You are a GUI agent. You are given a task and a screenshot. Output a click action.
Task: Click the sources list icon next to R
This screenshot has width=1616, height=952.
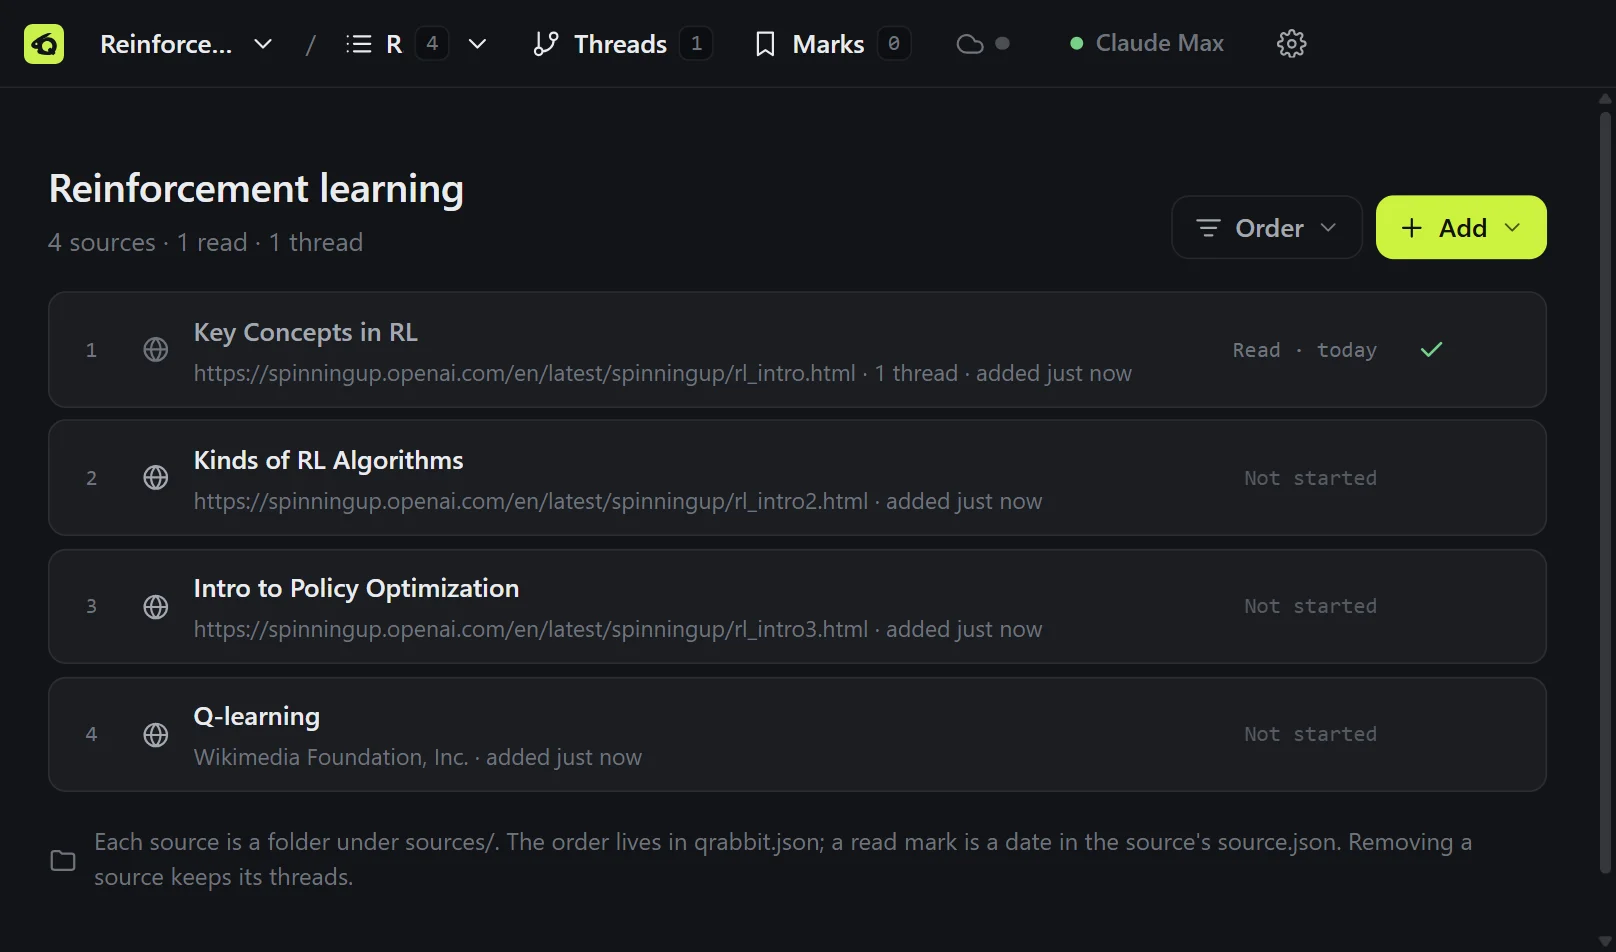(358, 44)
